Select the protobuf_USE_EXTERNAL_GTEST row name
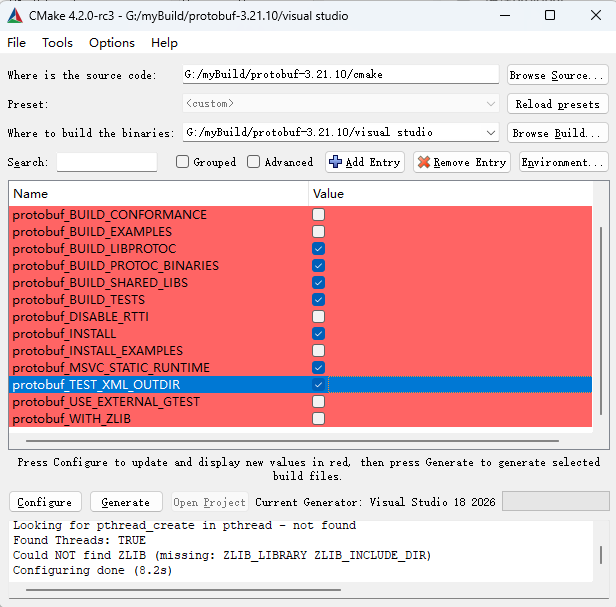Screen dimensions: 616x607 [106, 402]
